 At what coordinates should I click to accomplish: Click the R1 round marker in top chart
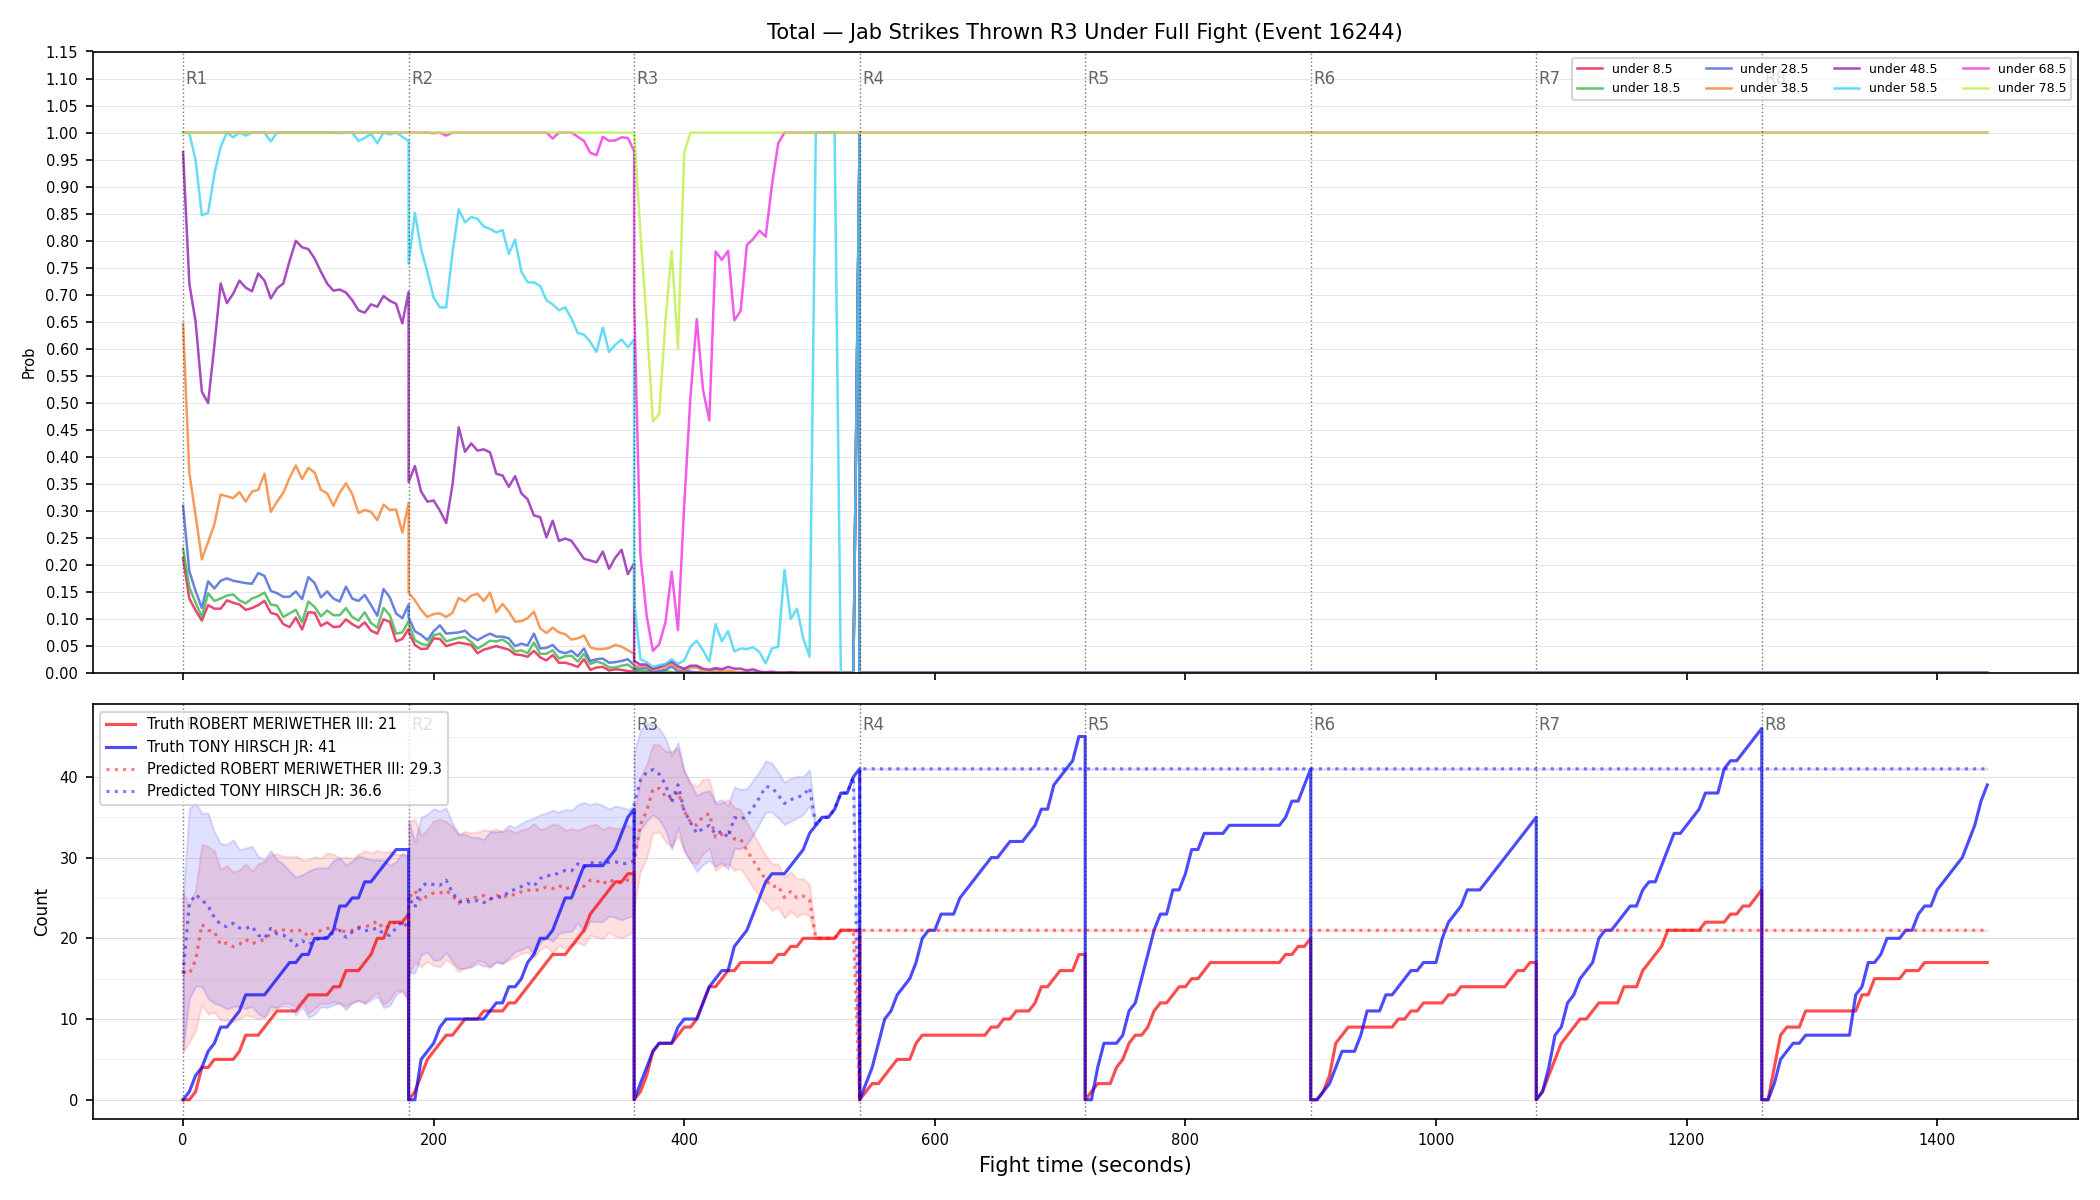point(196,78)
